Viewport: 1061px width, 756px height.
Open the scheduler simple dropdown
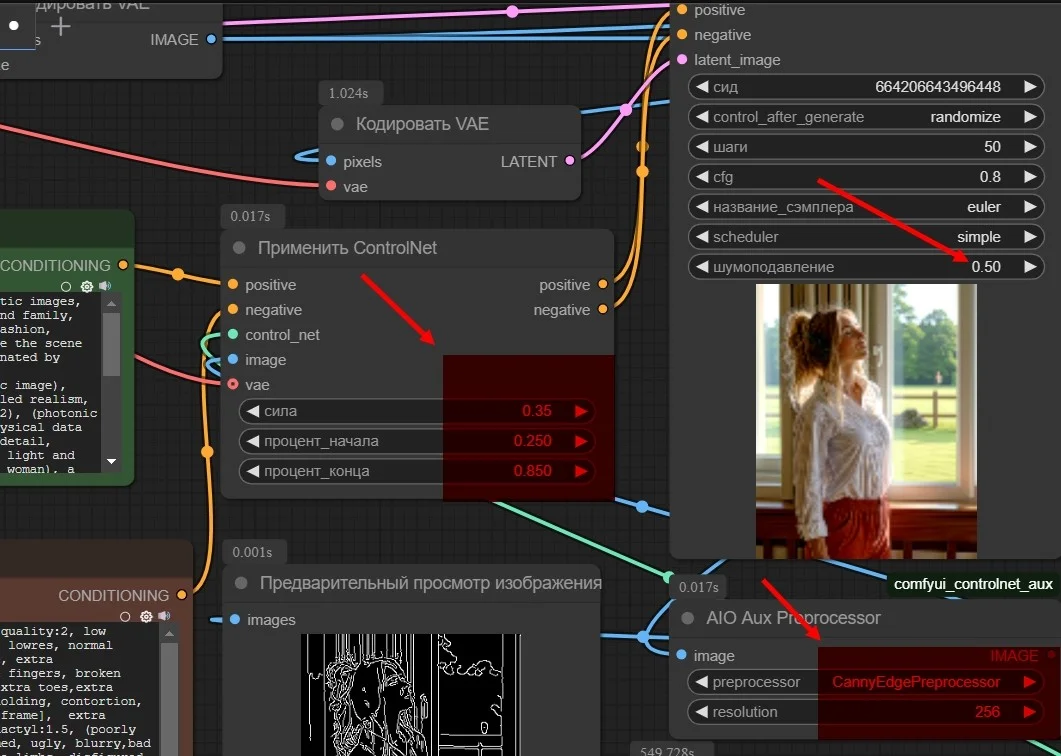(866, 237)
